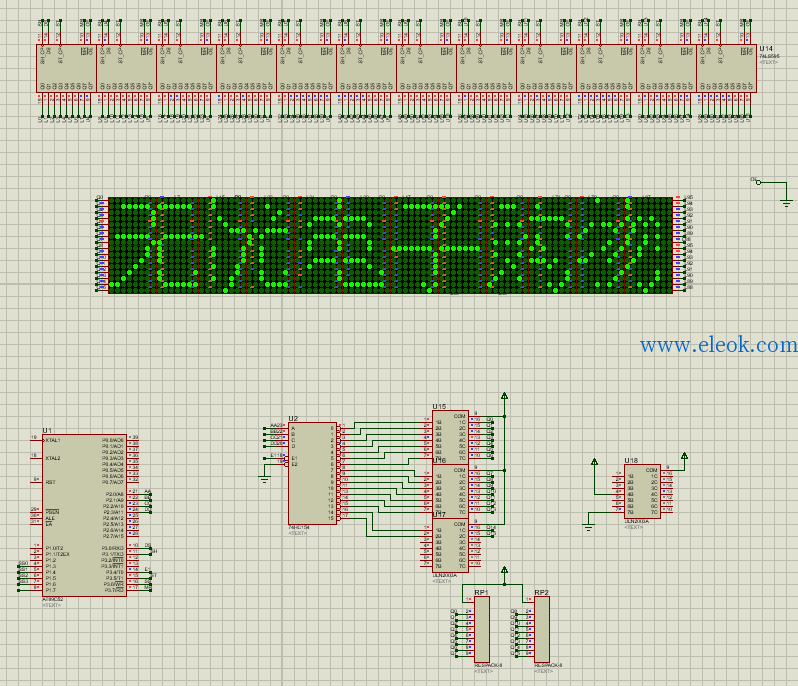Select the ground symbol at top right
Viewport: 798px width, 686px height.
click(786, 203)
